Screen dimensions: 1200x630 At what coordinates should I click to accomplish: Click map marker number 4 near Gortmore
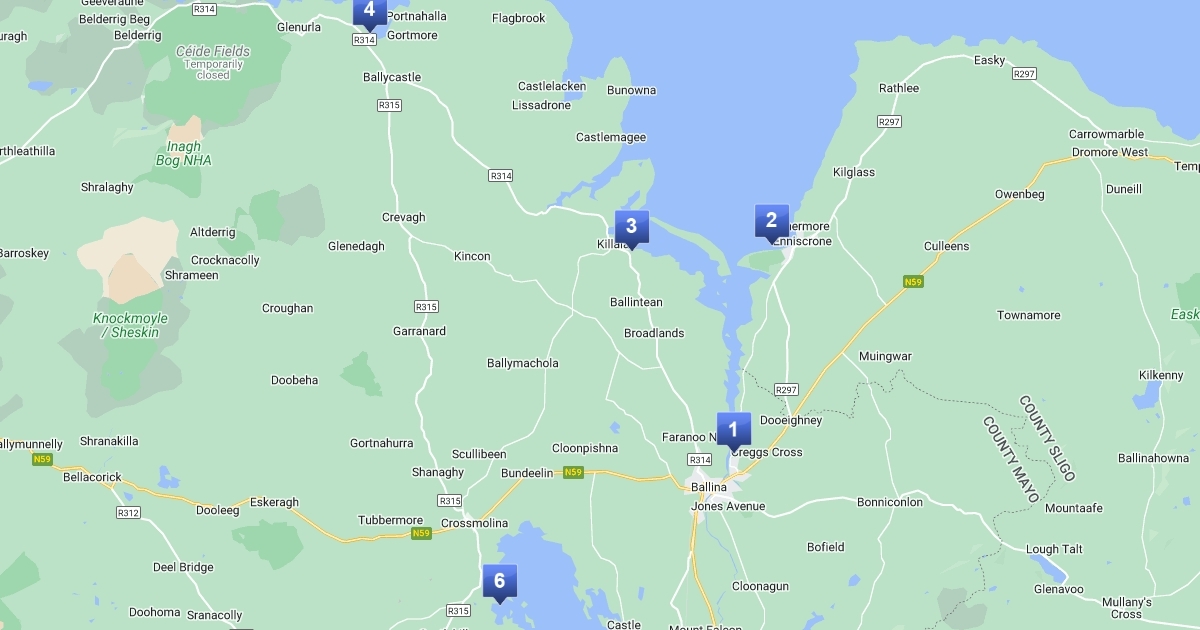370,13
